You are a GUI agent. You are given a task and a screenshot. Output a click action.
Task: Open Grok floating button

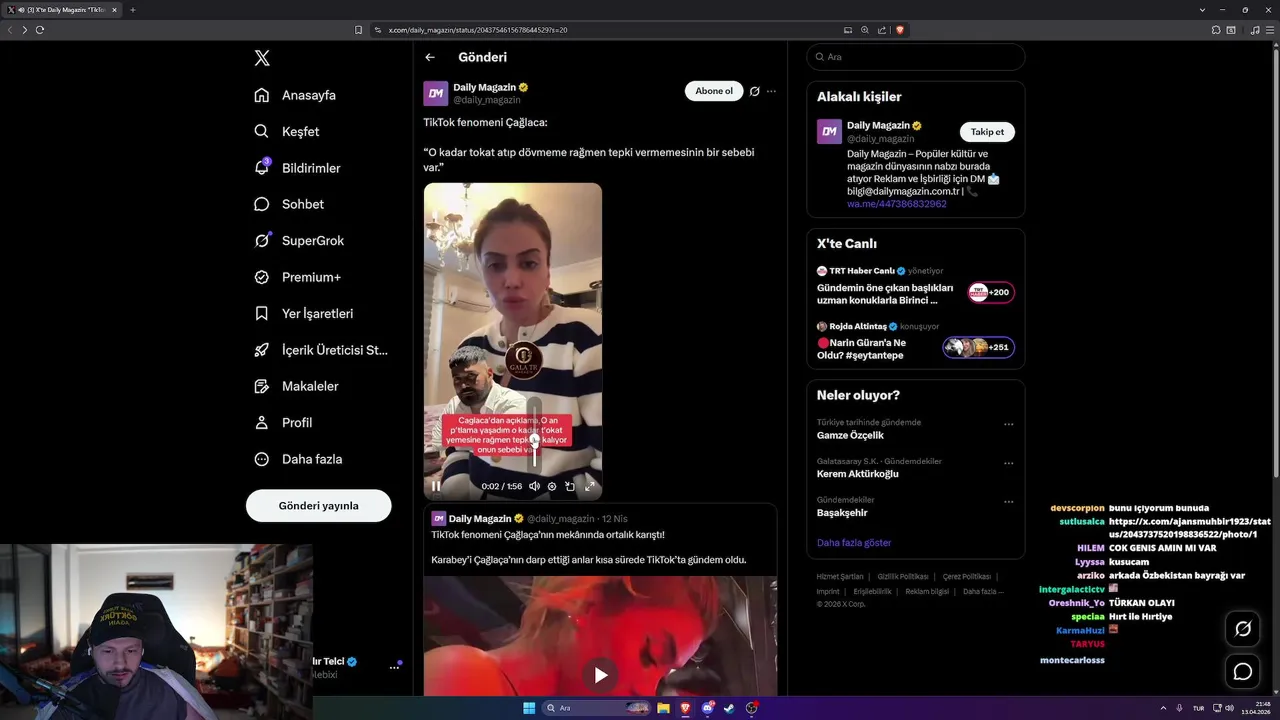pyautogui.click(x=1243, y=629)
